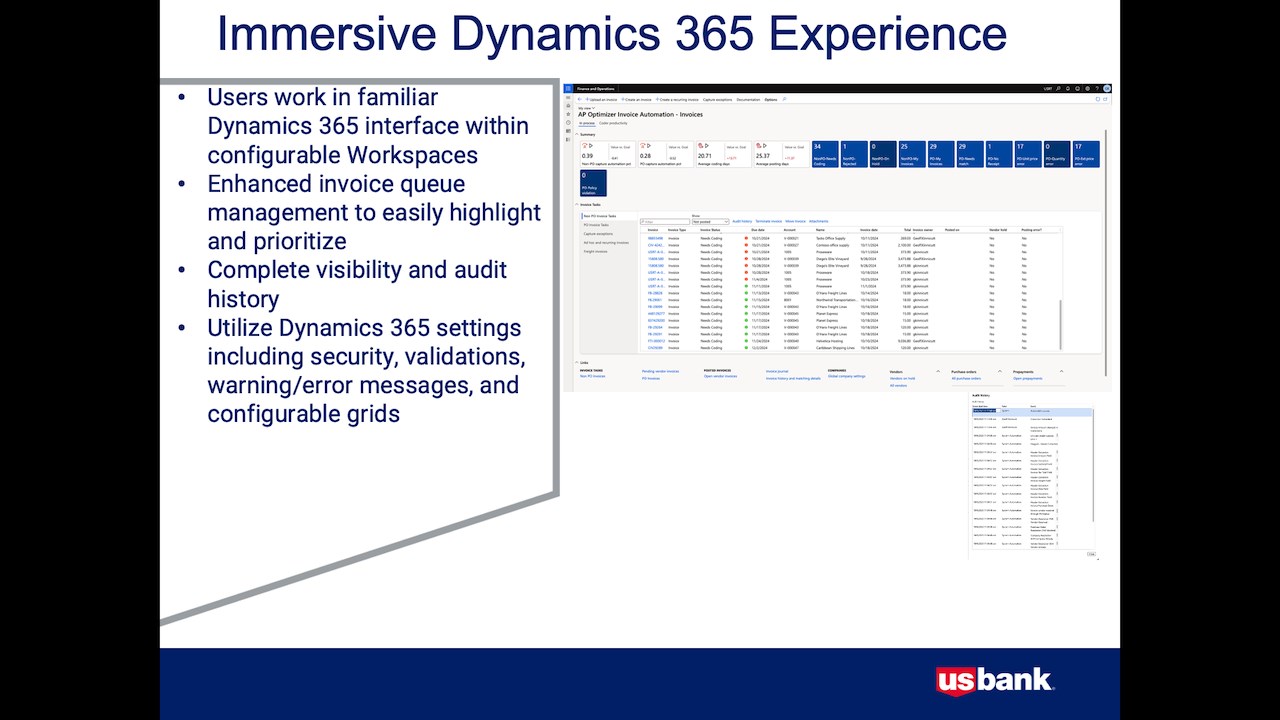Image resolution: width=1280 pixels, height=720 pixels.
Task: Open the 0 NonPO-On hold tile
Action: coord(883,154)
